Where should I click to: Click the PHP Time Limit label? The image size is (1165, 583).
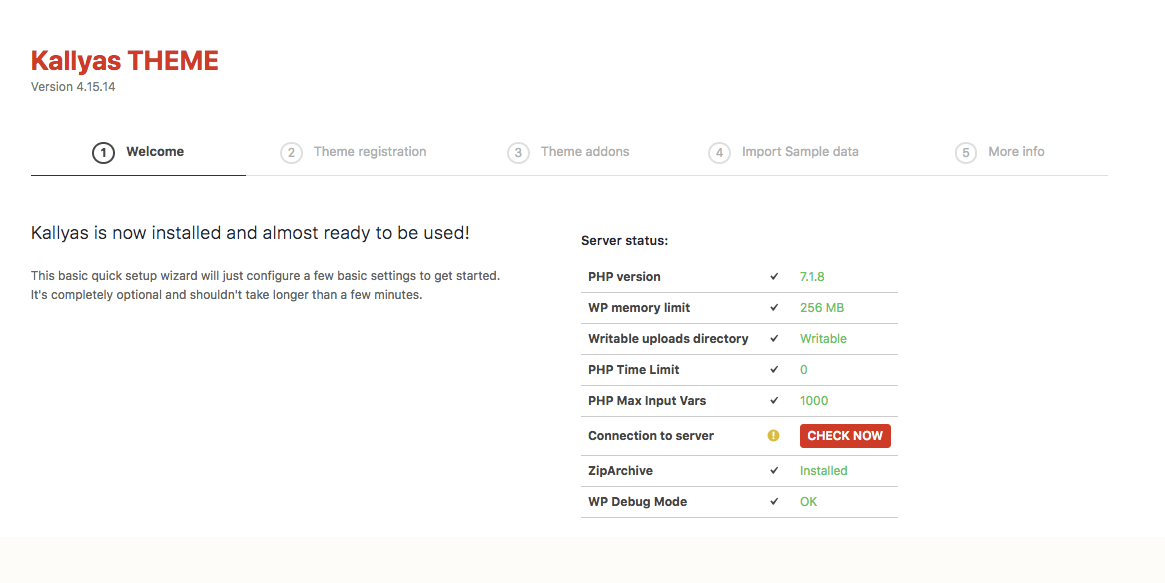click(x=634, y=370)
